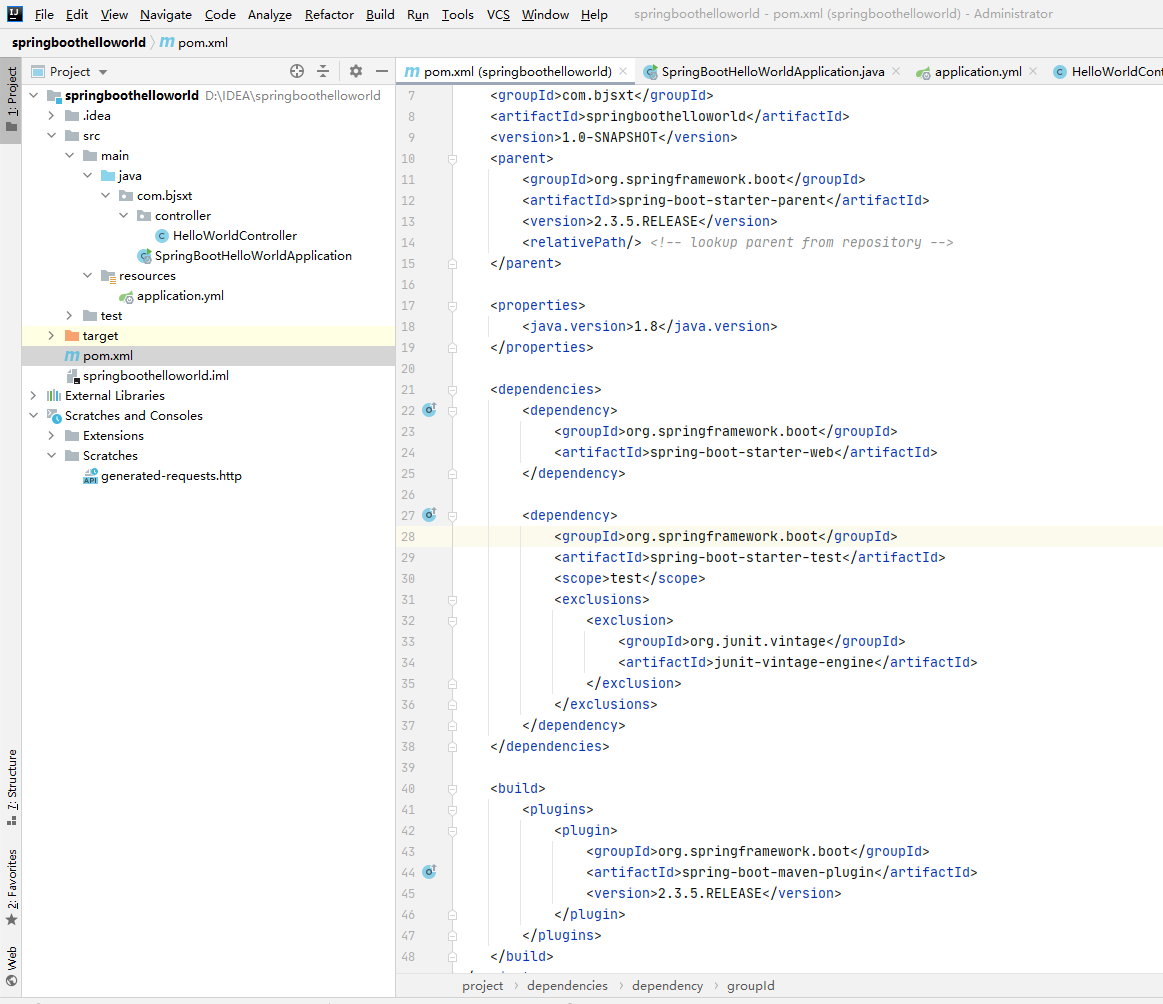Expand the target folder
Image resolution: width=1163 pixels, height=1004 pixels.
[x=51, y=336]
